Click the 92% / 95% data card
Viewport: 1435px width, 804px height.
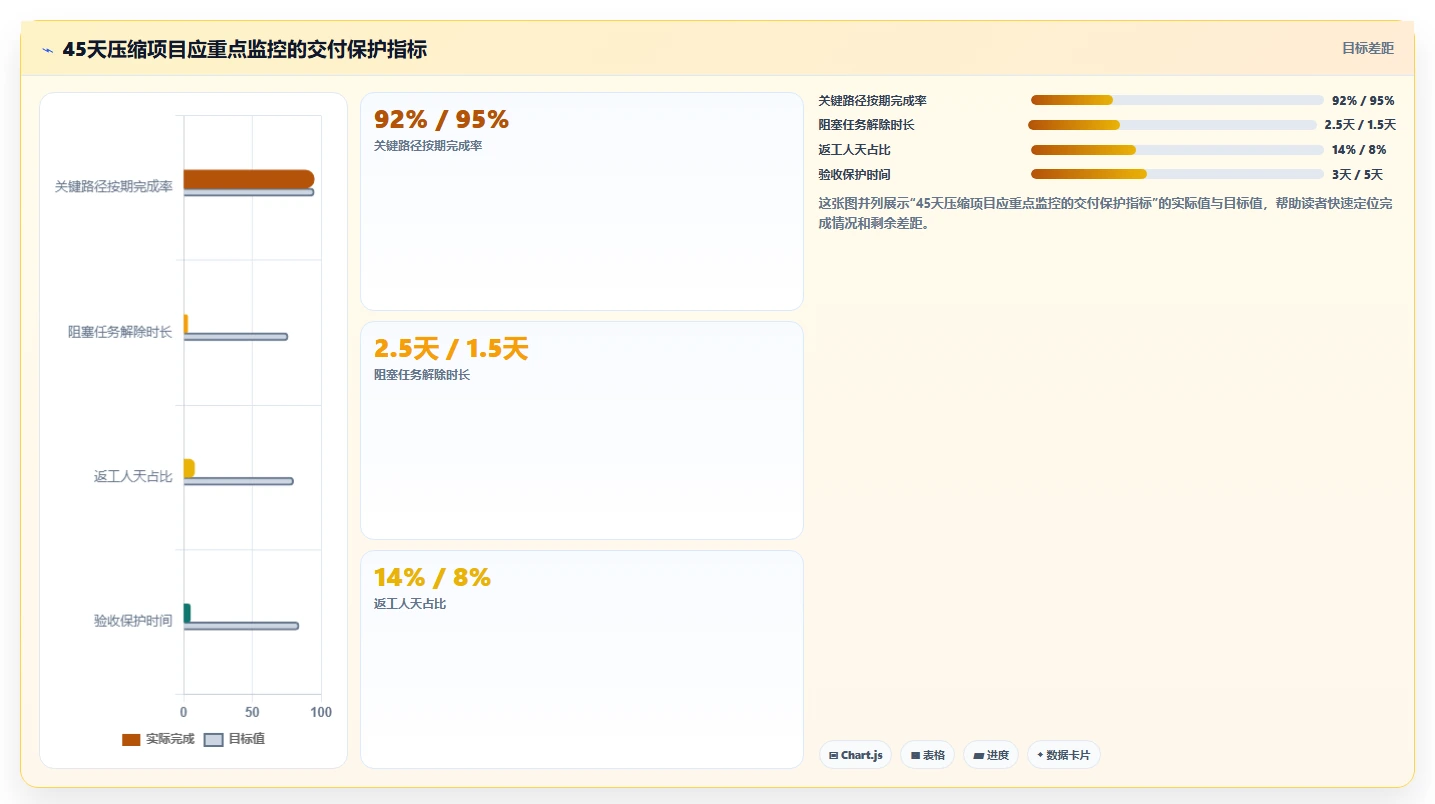(582, 201)
